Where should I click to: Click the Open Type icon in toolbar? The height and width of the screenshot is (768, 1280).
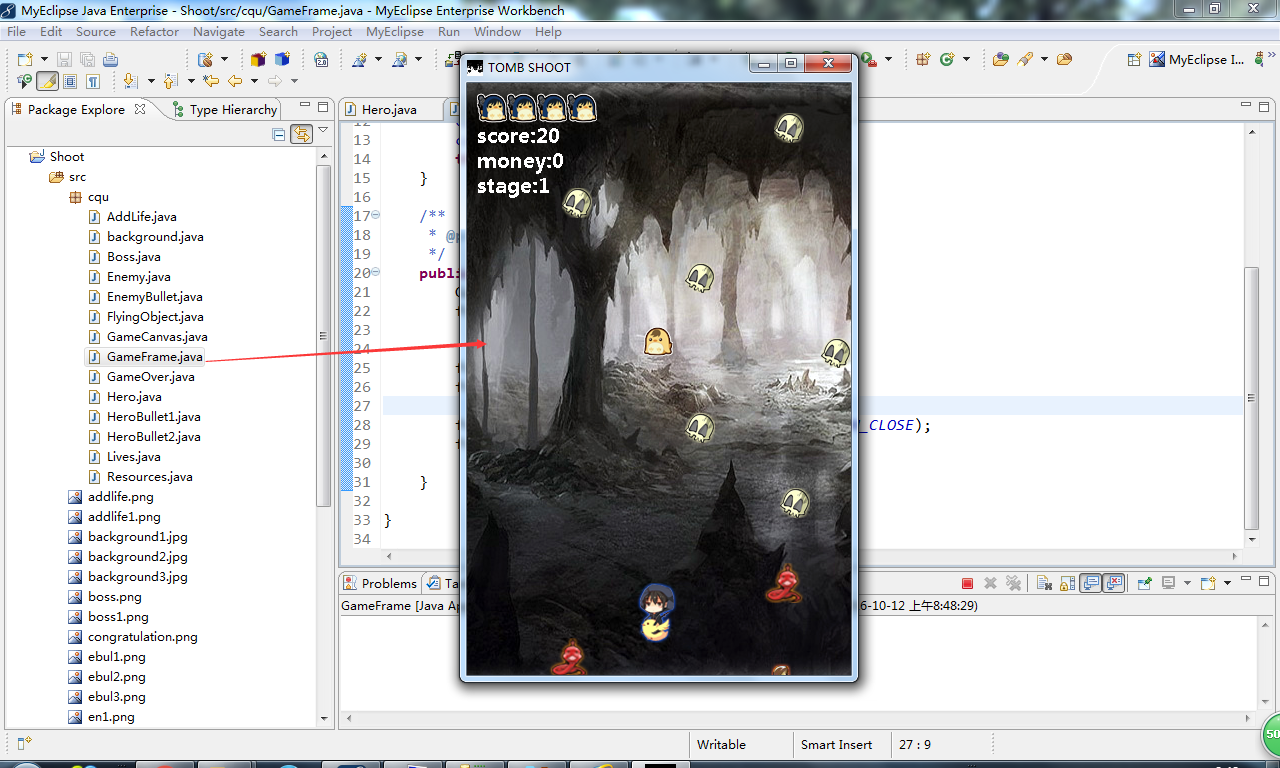tap(1000, 60)
